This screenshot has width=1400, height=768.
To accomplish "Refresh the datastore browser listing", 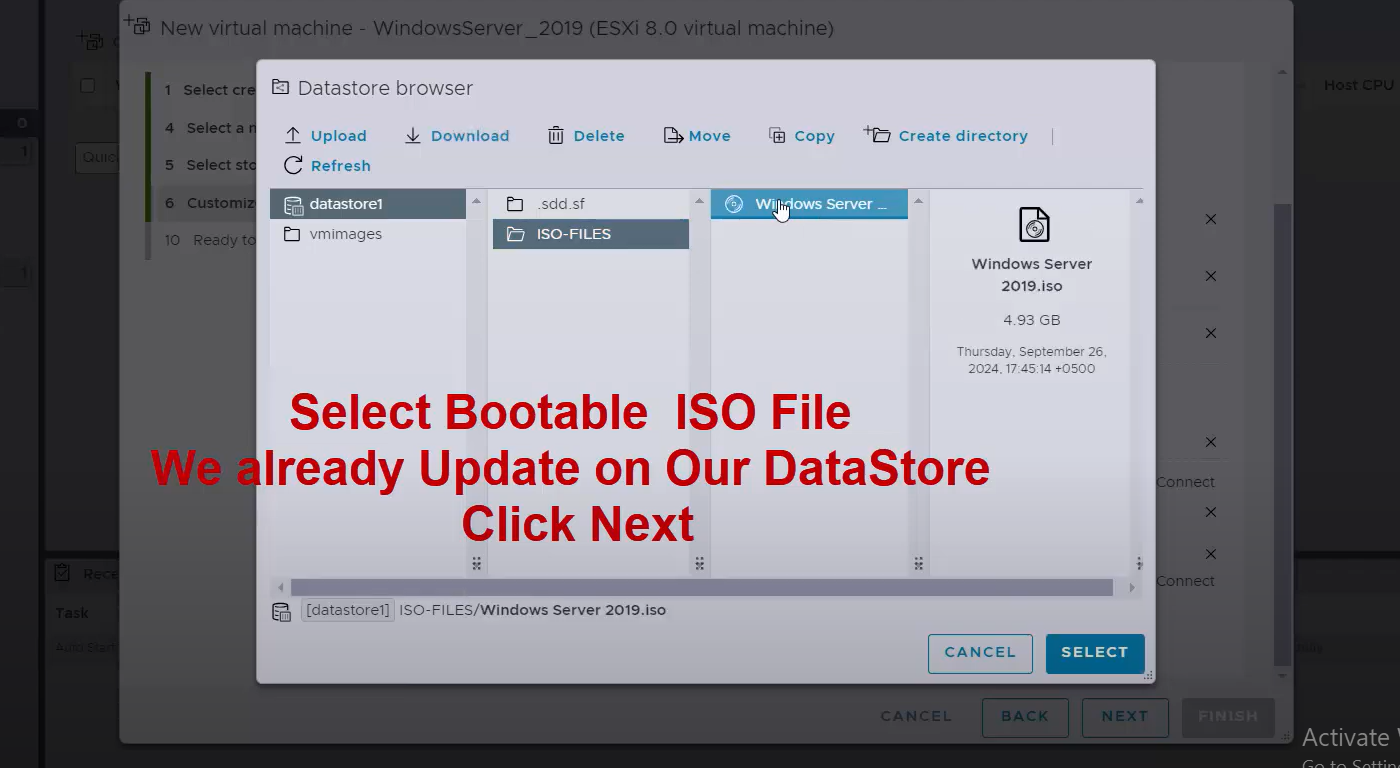I will 327,166.
